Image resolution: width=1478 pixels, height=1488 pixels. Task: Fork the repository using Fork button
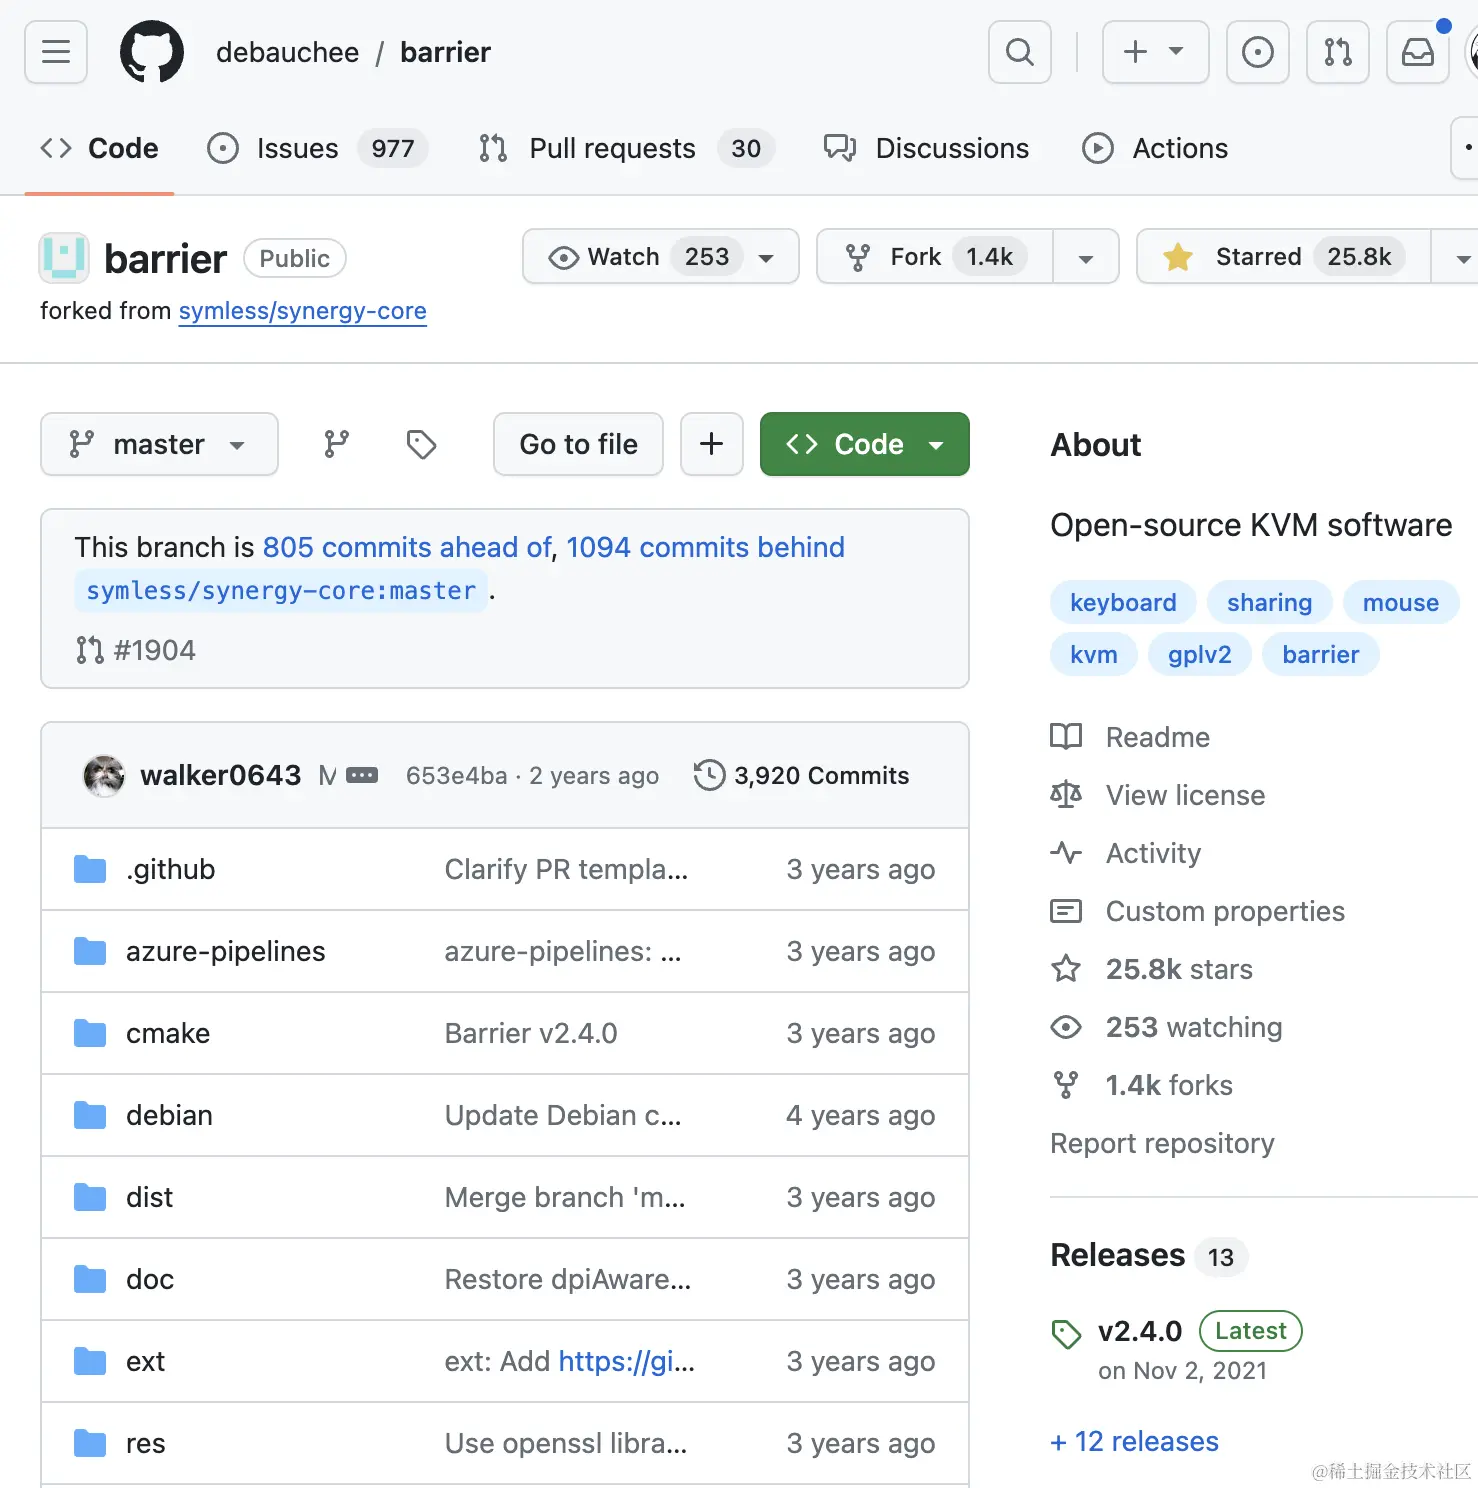coord(934,257)
